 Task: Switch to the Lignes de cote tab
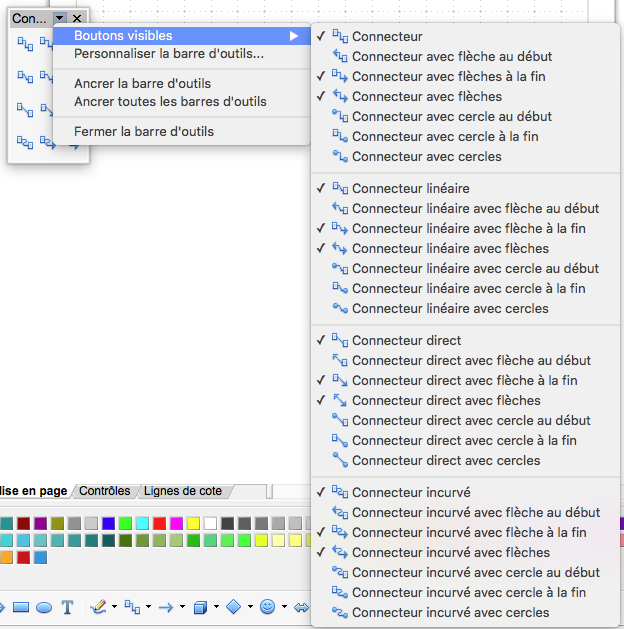(183, 491)
